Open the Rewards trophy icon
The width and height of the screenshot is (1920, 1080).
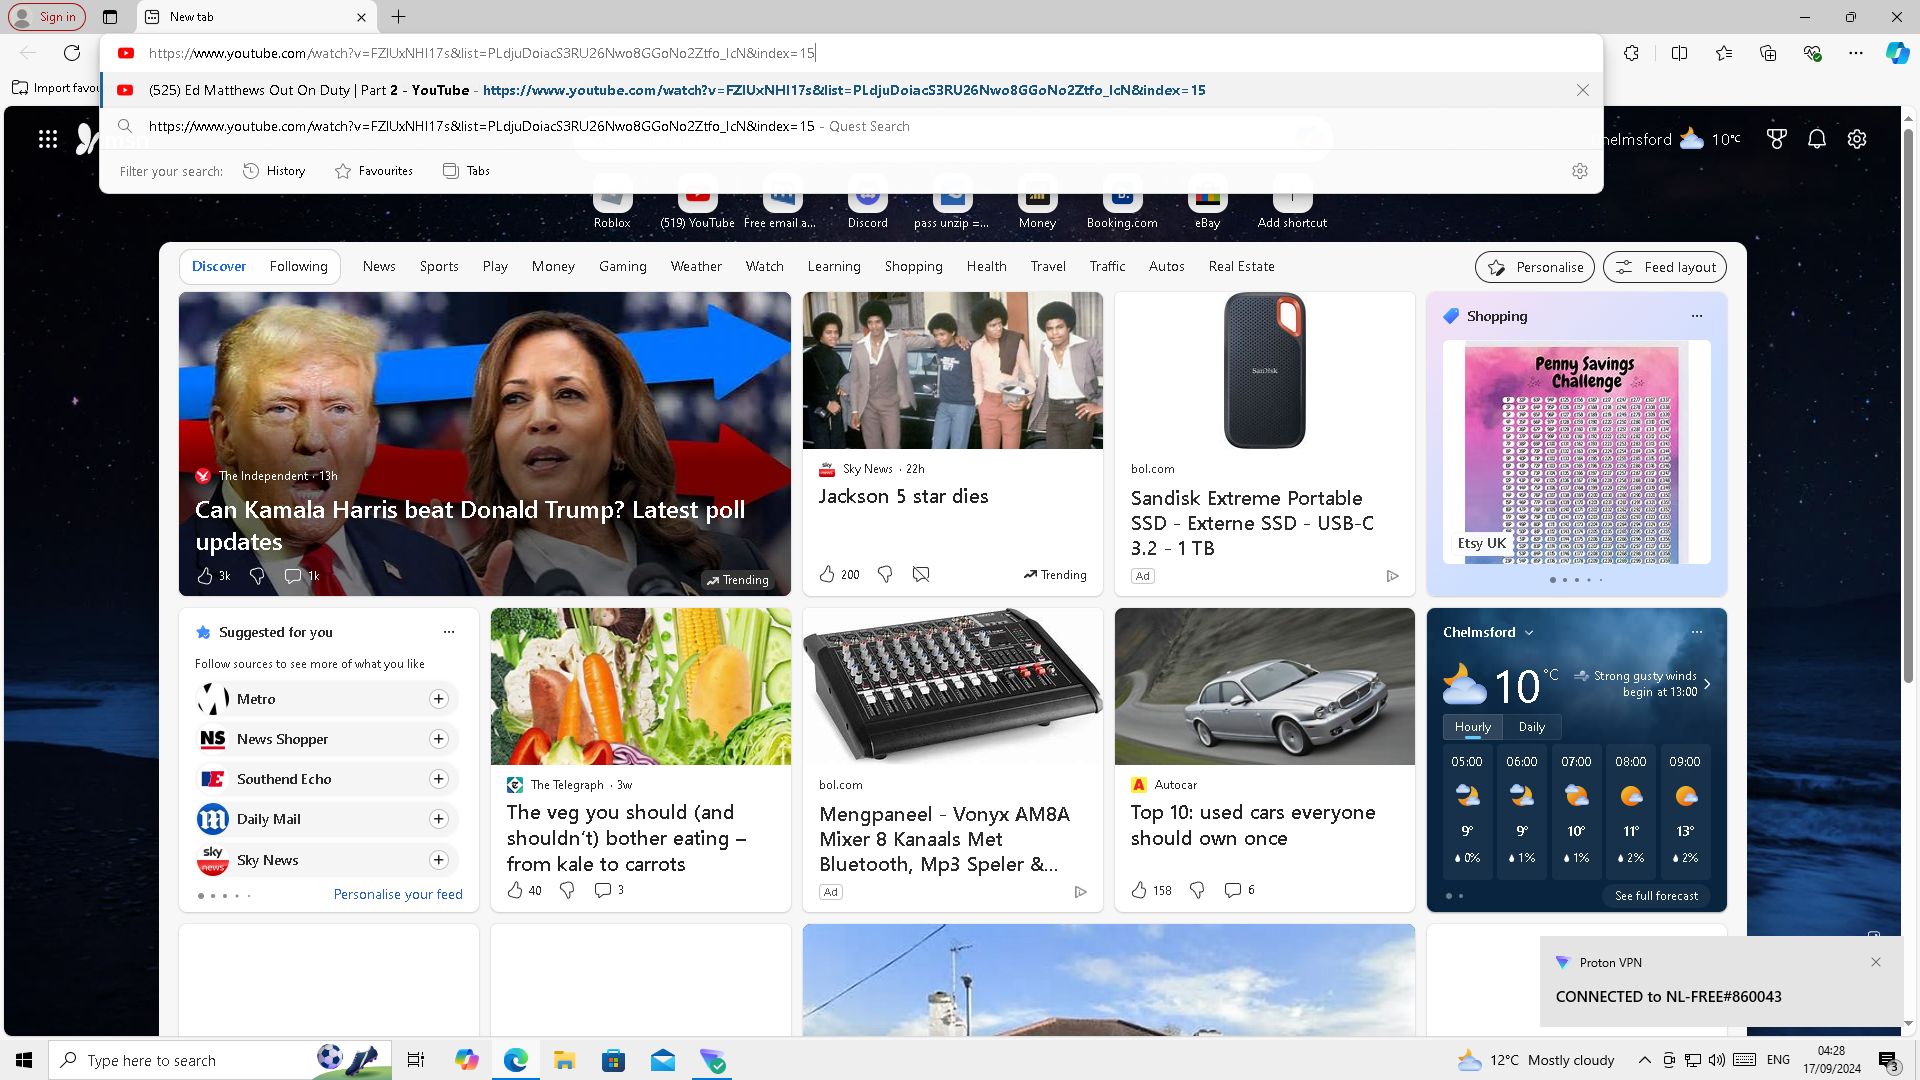pyautogui.click(x=1777, y=139)
